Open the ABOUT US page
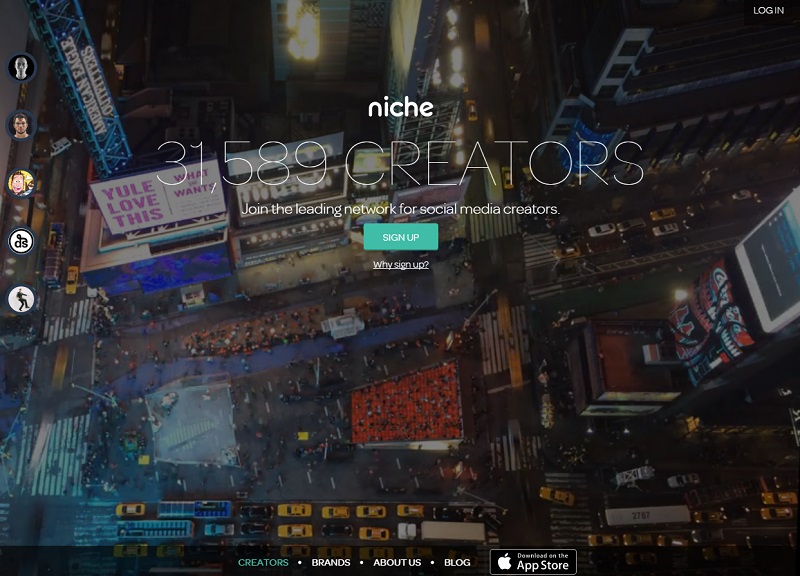Viewport: 800px width, 576px height. (x=397, y=562)
